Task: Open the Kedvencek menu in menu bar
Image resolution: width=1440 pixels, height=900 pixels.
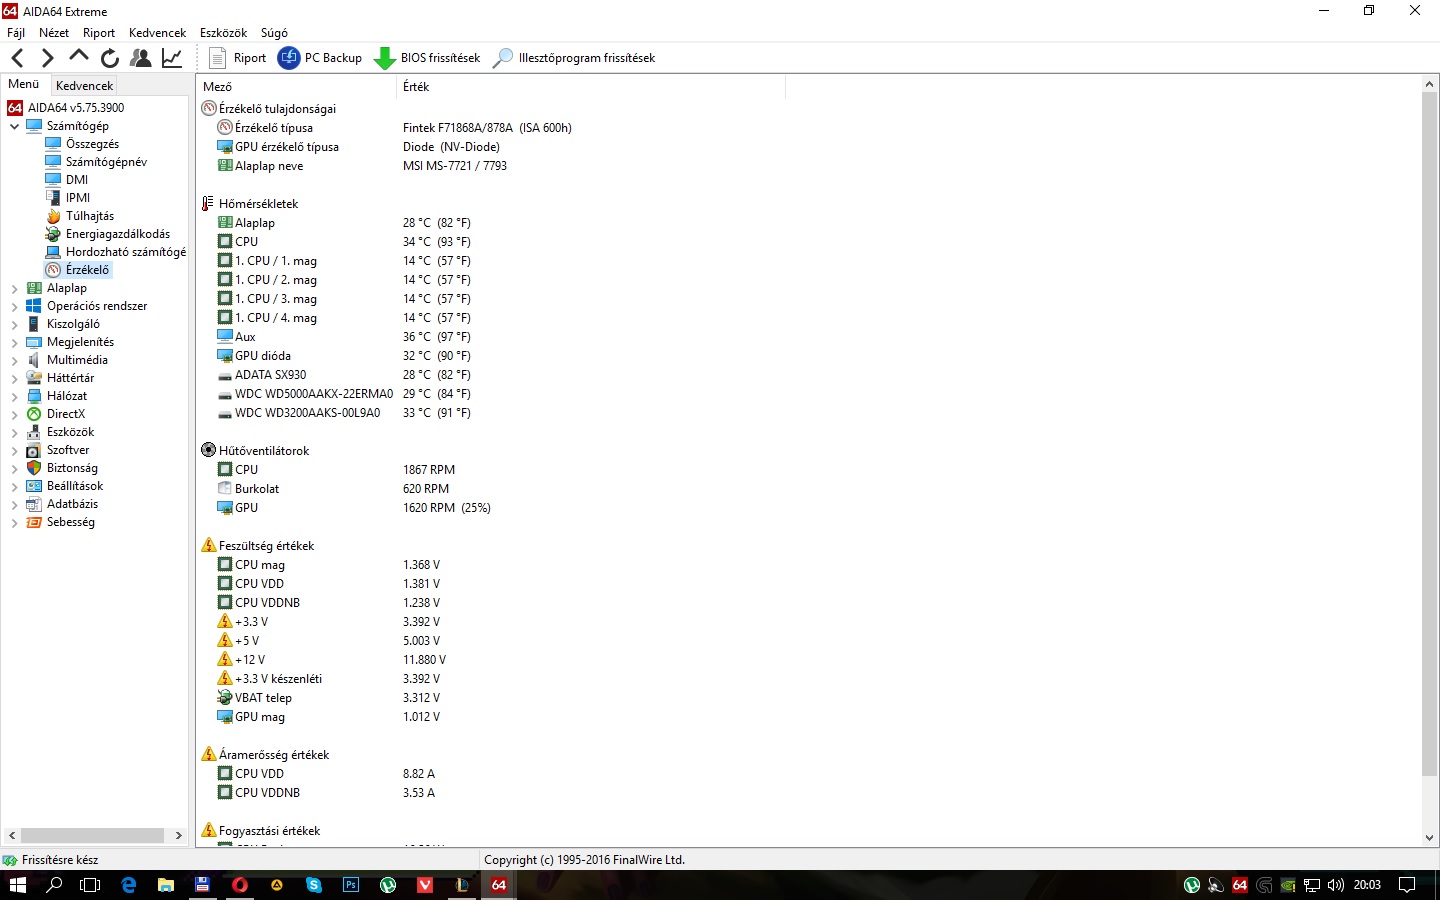Action: [157, 33]
